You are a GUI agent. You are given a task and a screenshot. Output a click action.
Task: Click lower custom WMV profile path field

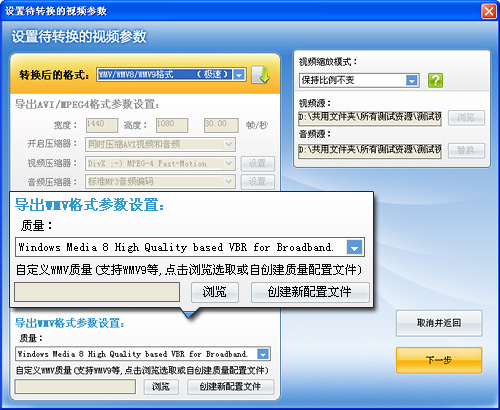pyautogui.click(x=75, y=387)
